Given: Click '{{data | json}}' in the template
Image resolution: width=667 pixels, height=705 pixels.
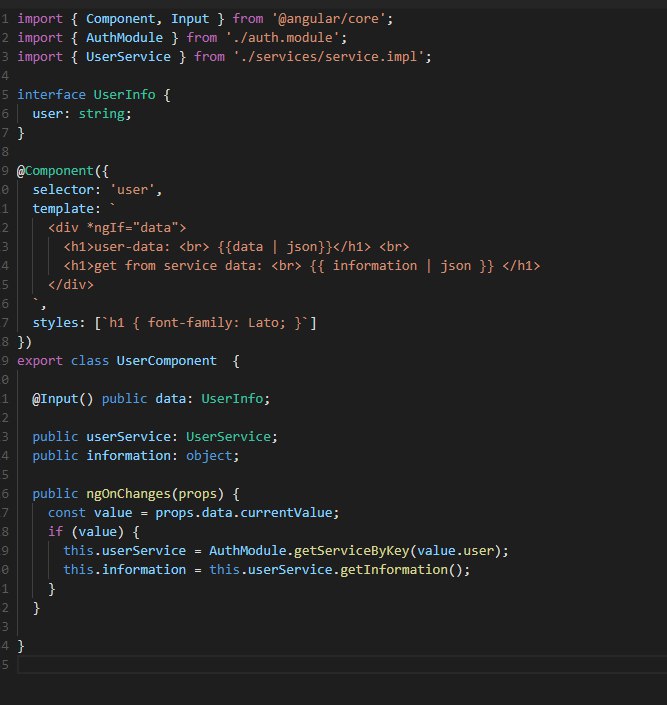Looking at the screenshot, I should [x=275, y=247].
